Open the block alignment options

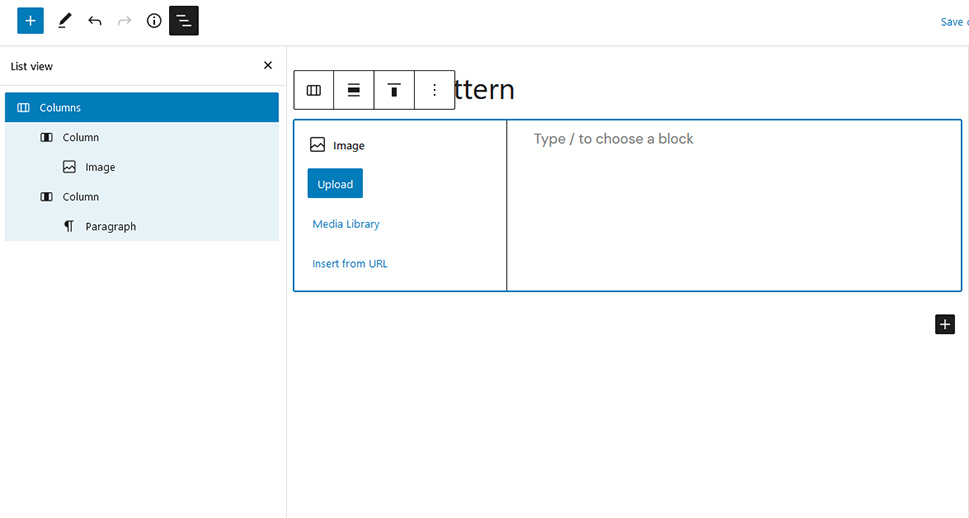coord(353,90)
